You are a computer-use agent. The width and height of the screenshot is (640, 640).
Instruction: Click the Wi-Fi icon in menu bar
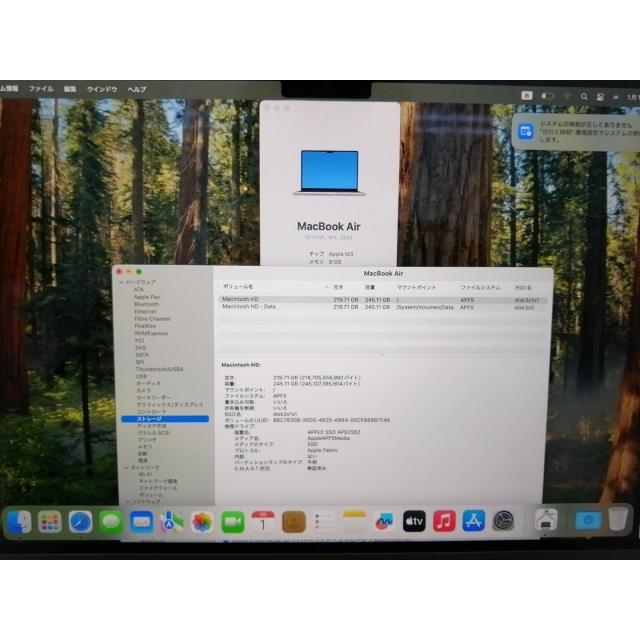(567, 96)
